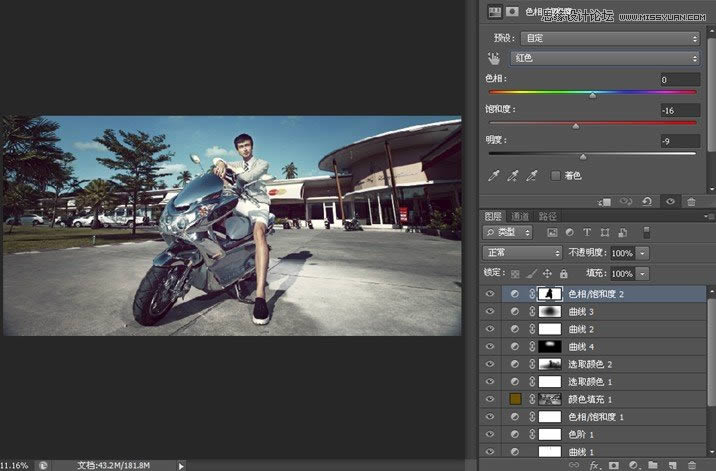This screenshot has width=716, height=471.
Task: Click the first eyedropper tool
Action: 493,176
